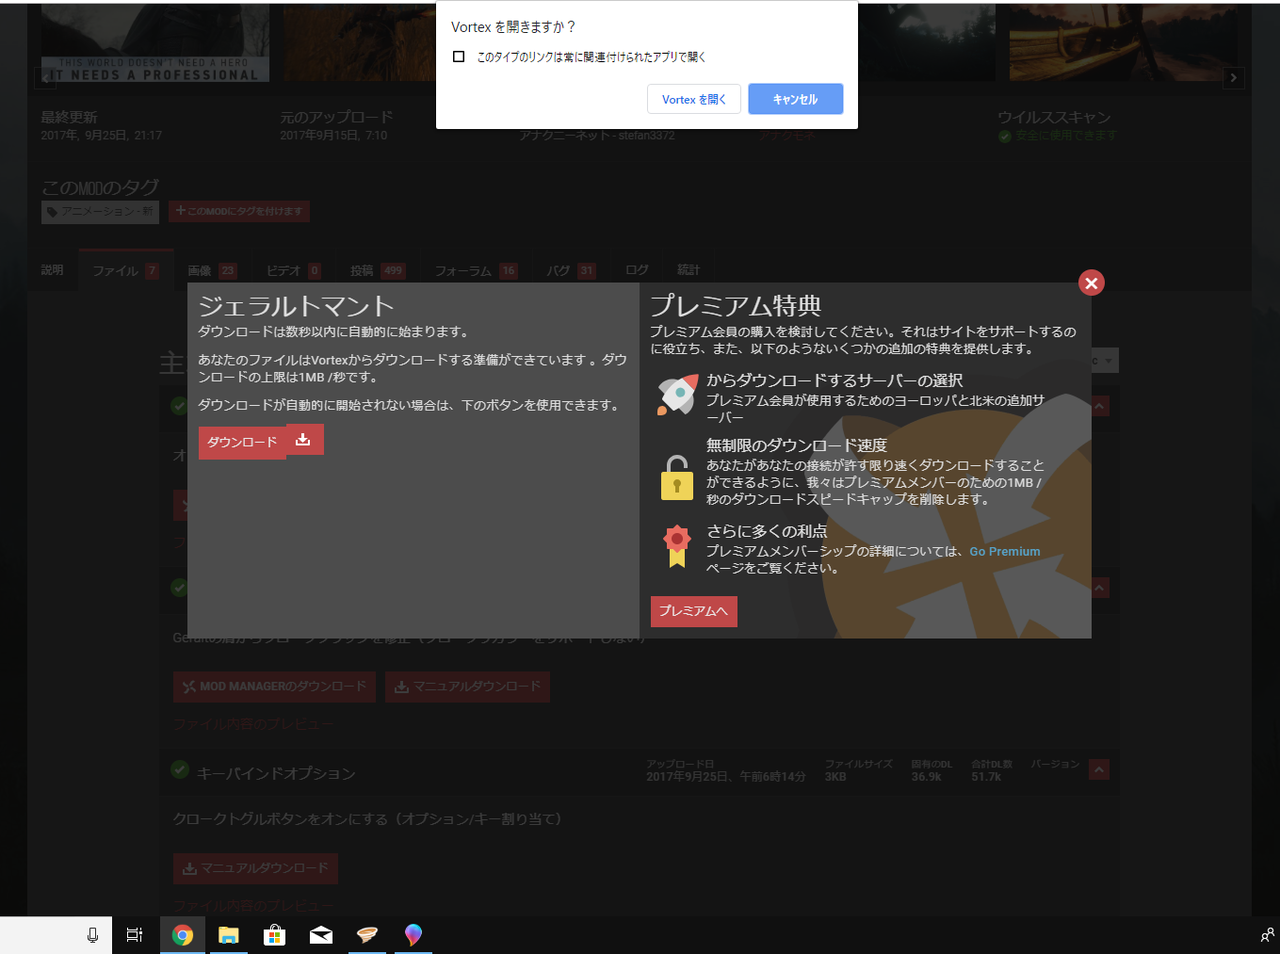Click the People icon in system tray
The width and height of the screenshot is (1280, 954).
(1267, 935)
